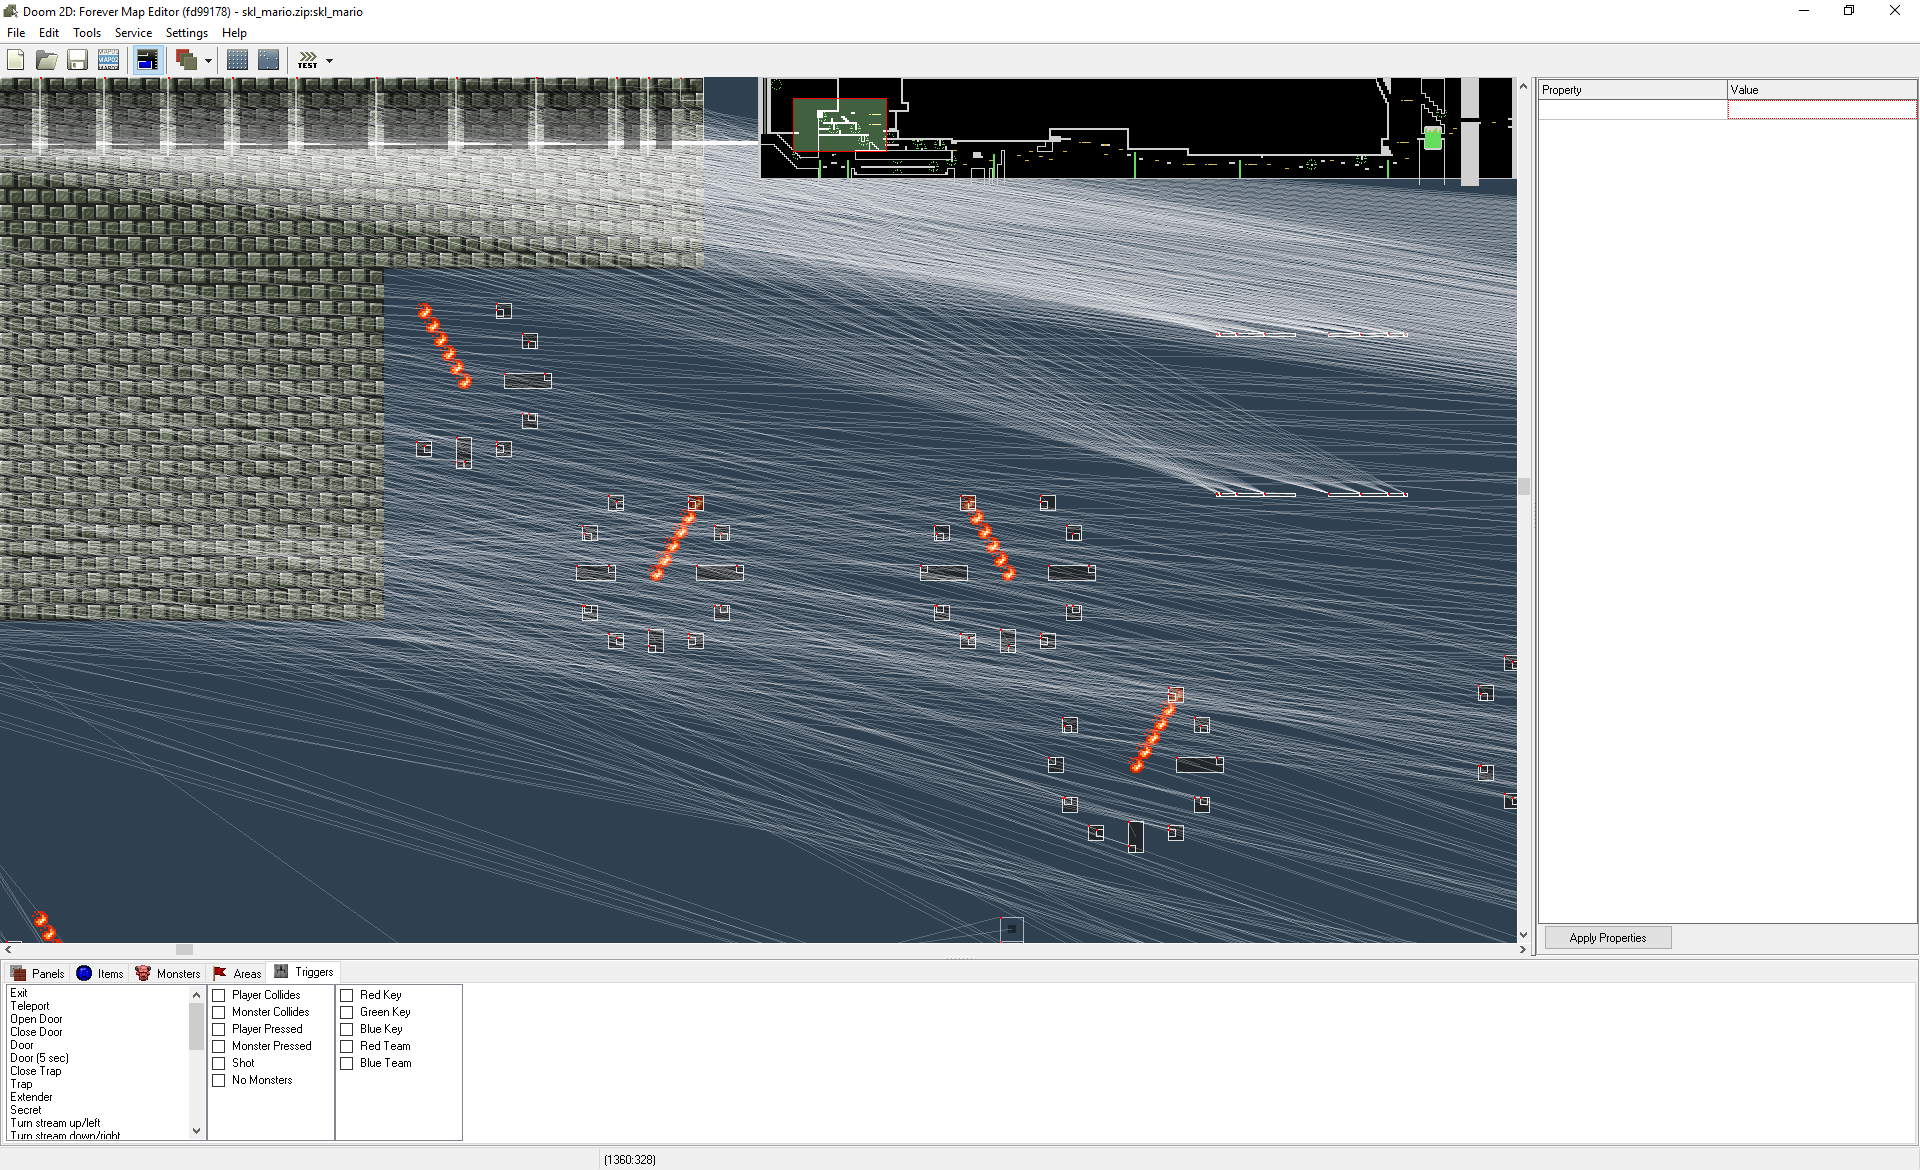Click the horizontal scrollbar thumb under the canvas
Screen dimensions: 1920x1170
tap(184, 949)
